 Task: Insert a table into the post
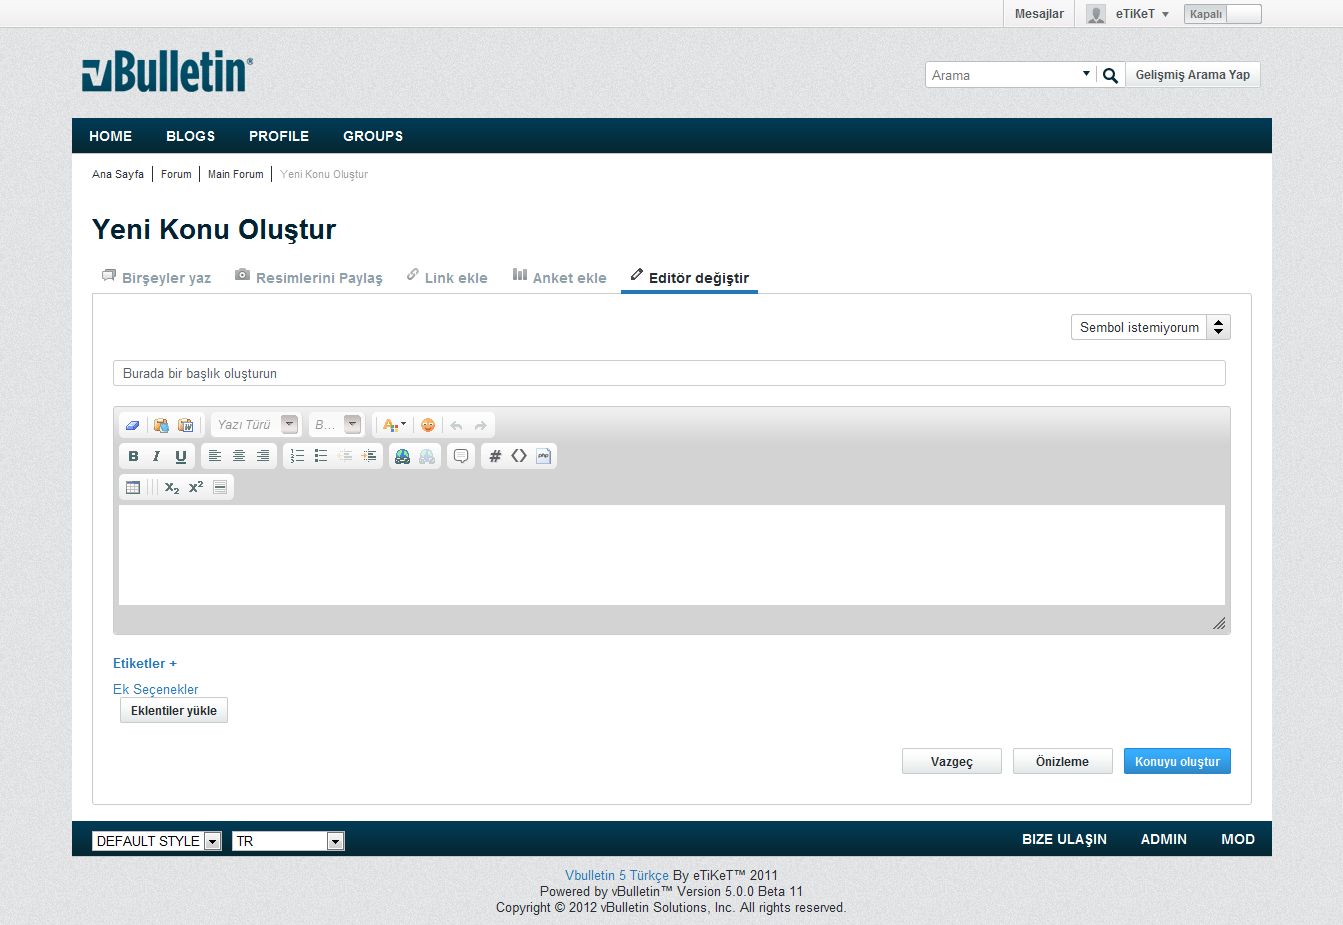point(133,487)
